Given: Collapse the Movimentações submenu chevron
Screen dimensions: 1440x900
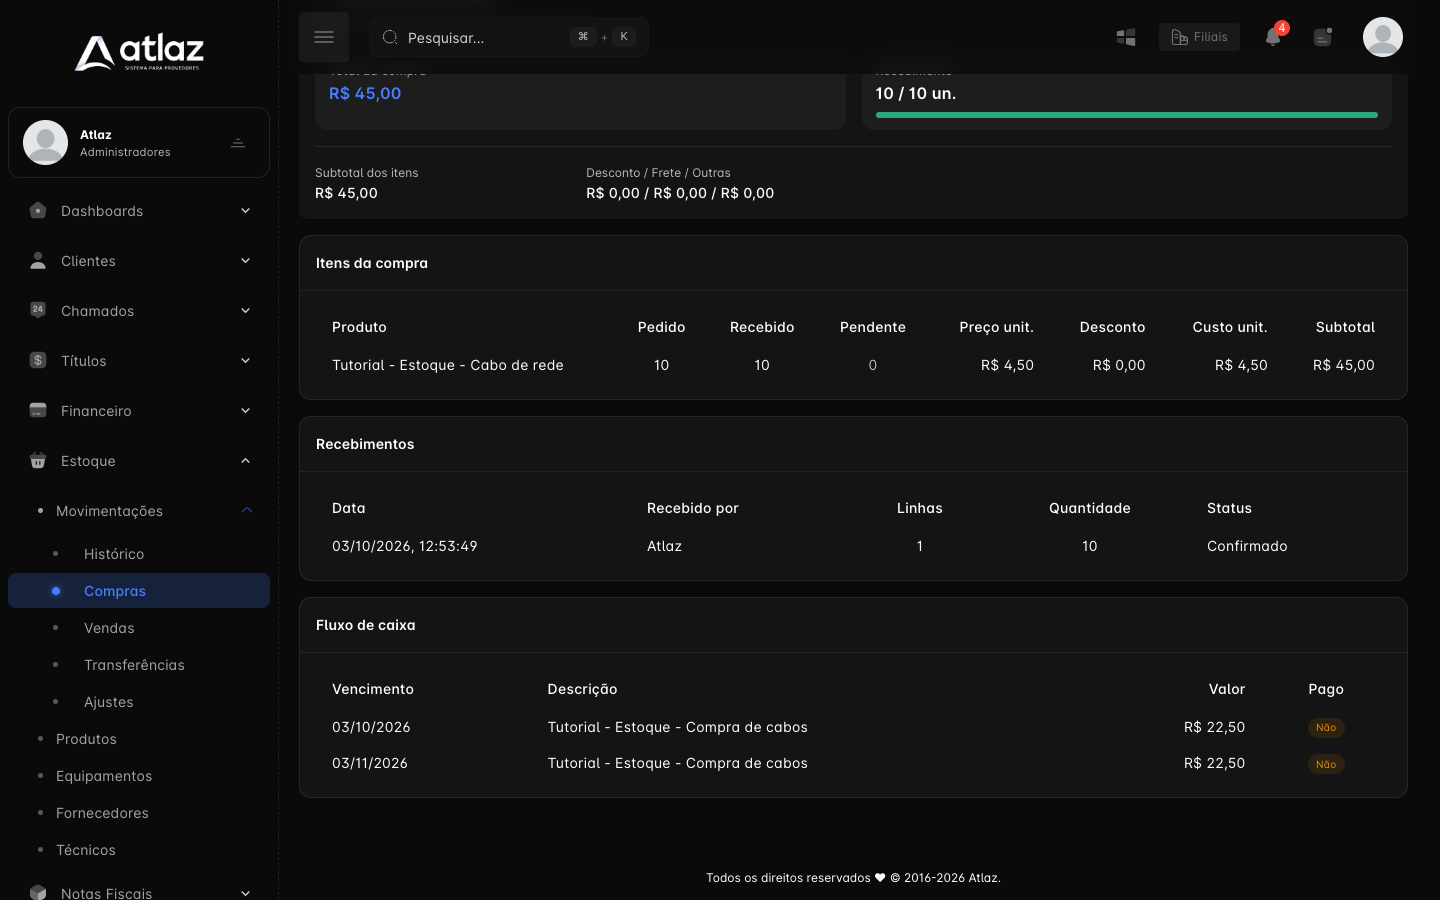Looking at the screenshot, I should click(247, 511).
